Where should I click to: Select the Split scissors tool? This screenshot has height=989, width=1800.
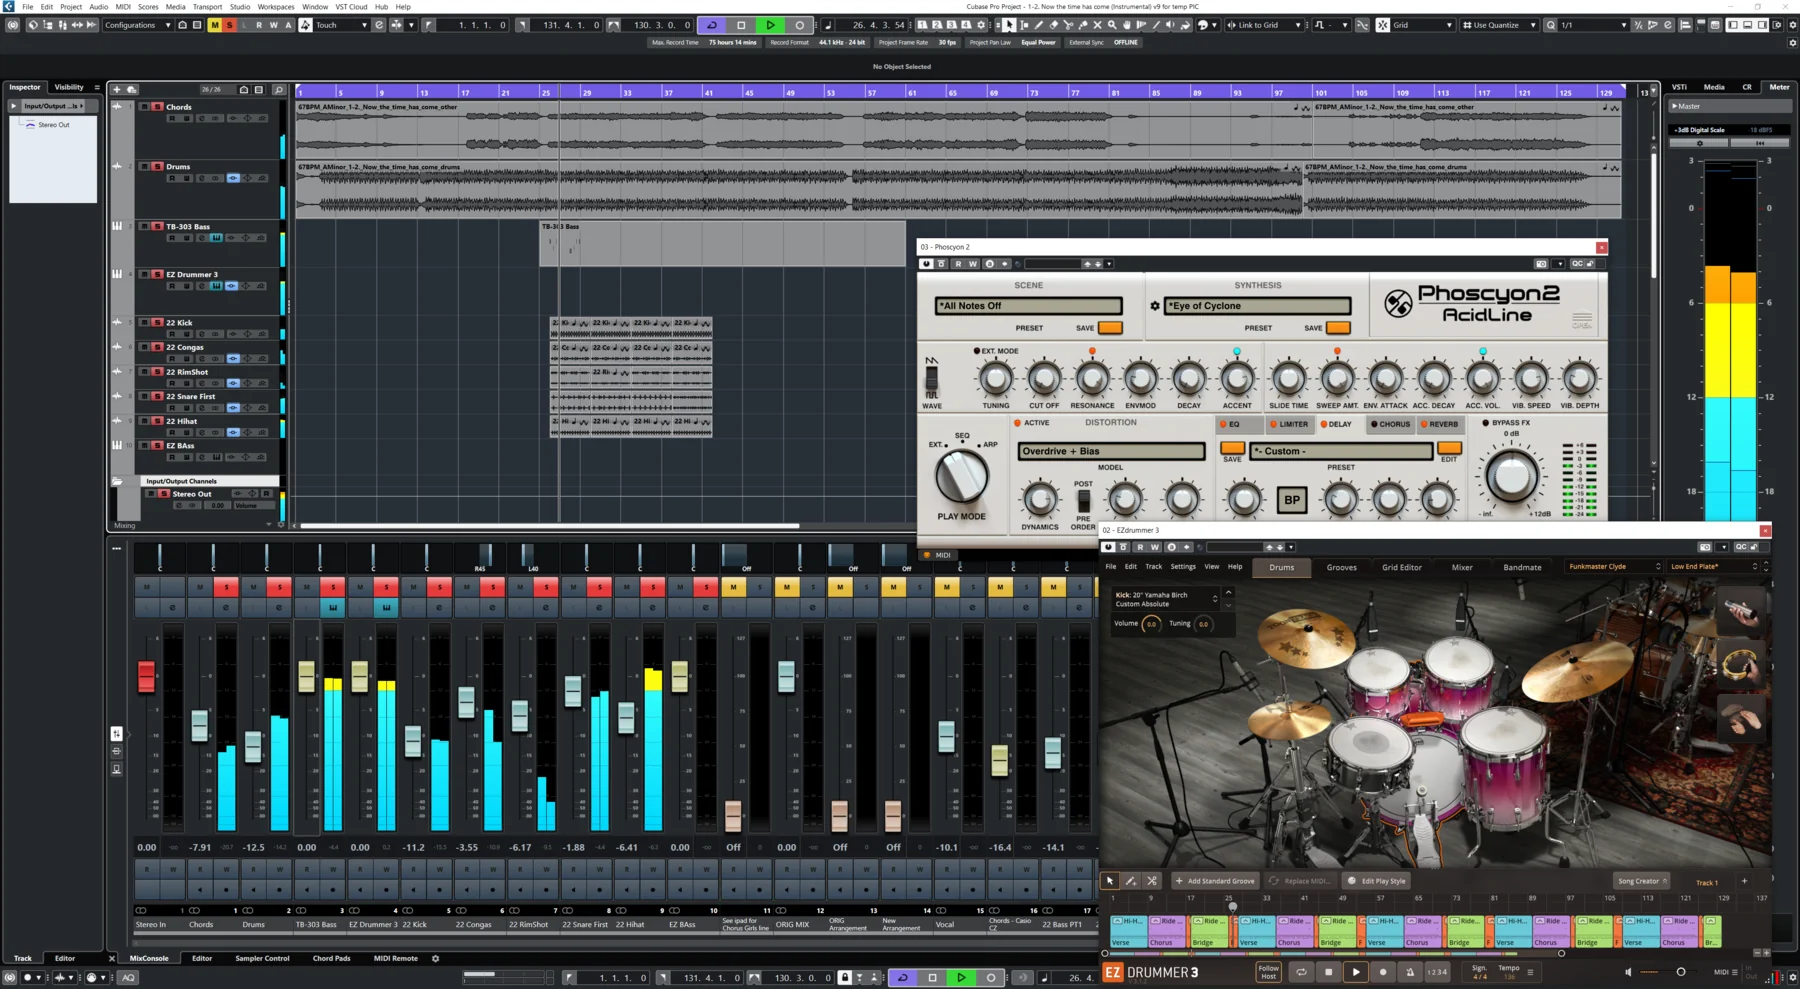pyautogui.click(x=1068, y=25)
